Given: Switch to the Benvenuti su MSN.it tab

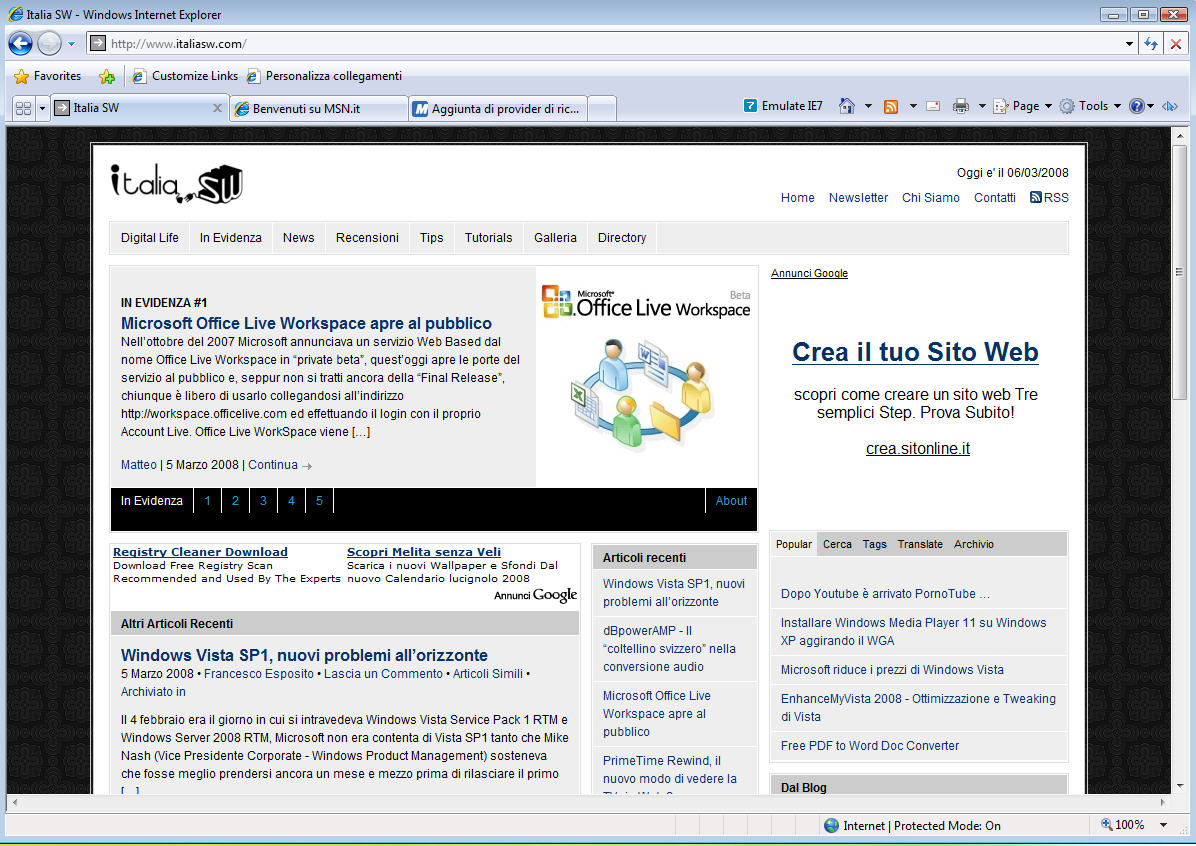Looking at the screenshot, I should point(319,108).
